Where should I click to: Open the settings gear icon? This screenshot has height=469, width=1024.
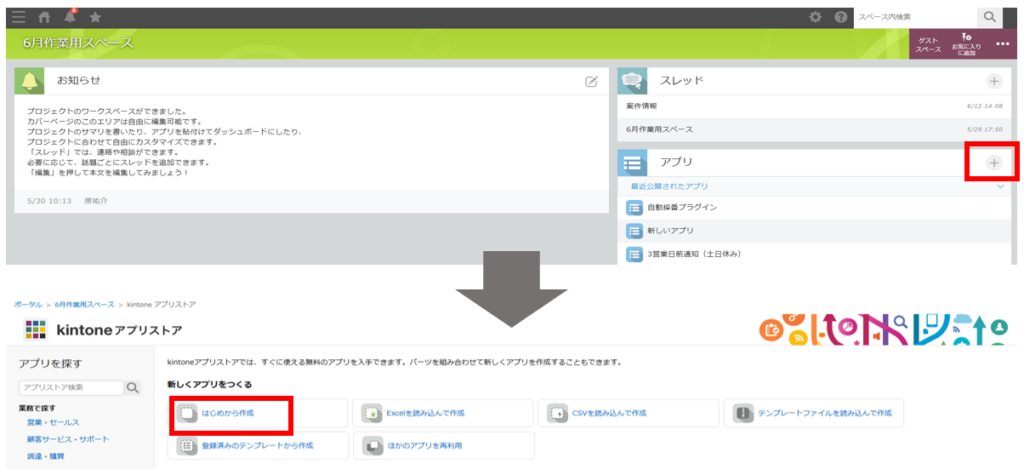tap(815, 18)
